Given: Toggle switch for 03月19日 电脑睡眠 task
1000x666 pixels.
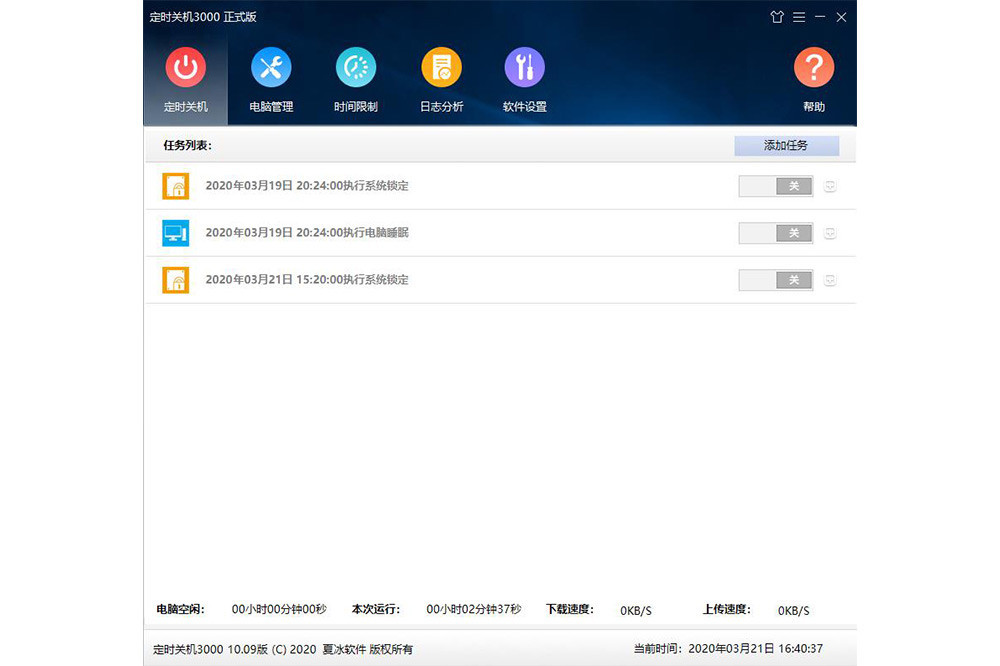Looking at the screenshot, I should (775, 233).
